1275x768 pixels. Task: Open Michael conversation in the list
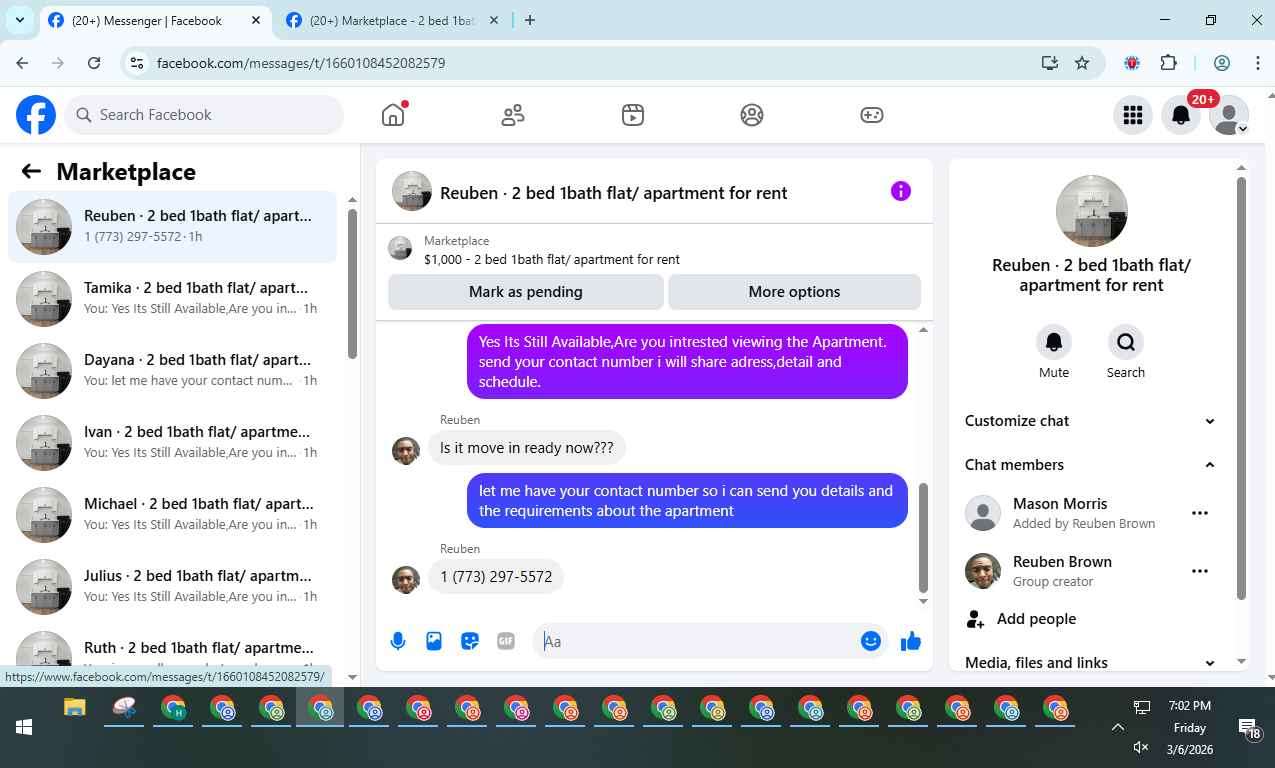[x=172, y=515]
